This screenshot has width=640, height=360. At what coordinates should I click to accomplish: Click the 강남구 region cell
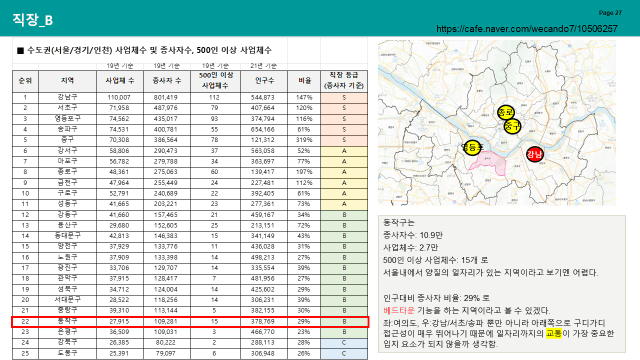(67, 97)
